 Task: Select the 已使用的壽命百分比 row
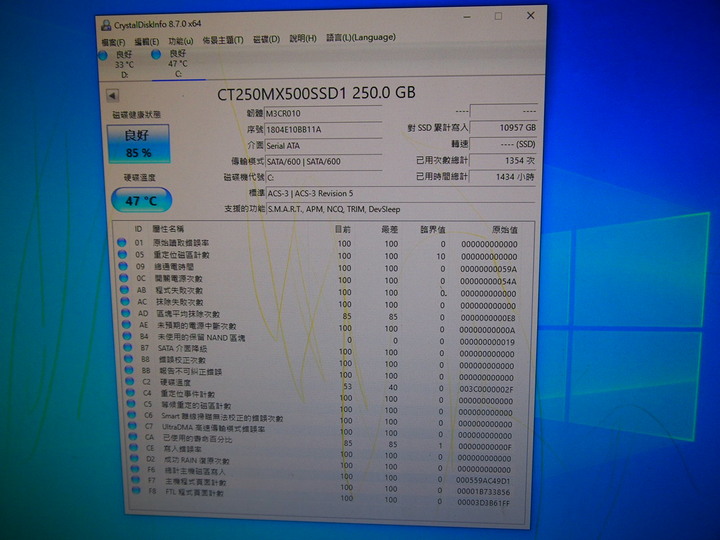[321, 440]
